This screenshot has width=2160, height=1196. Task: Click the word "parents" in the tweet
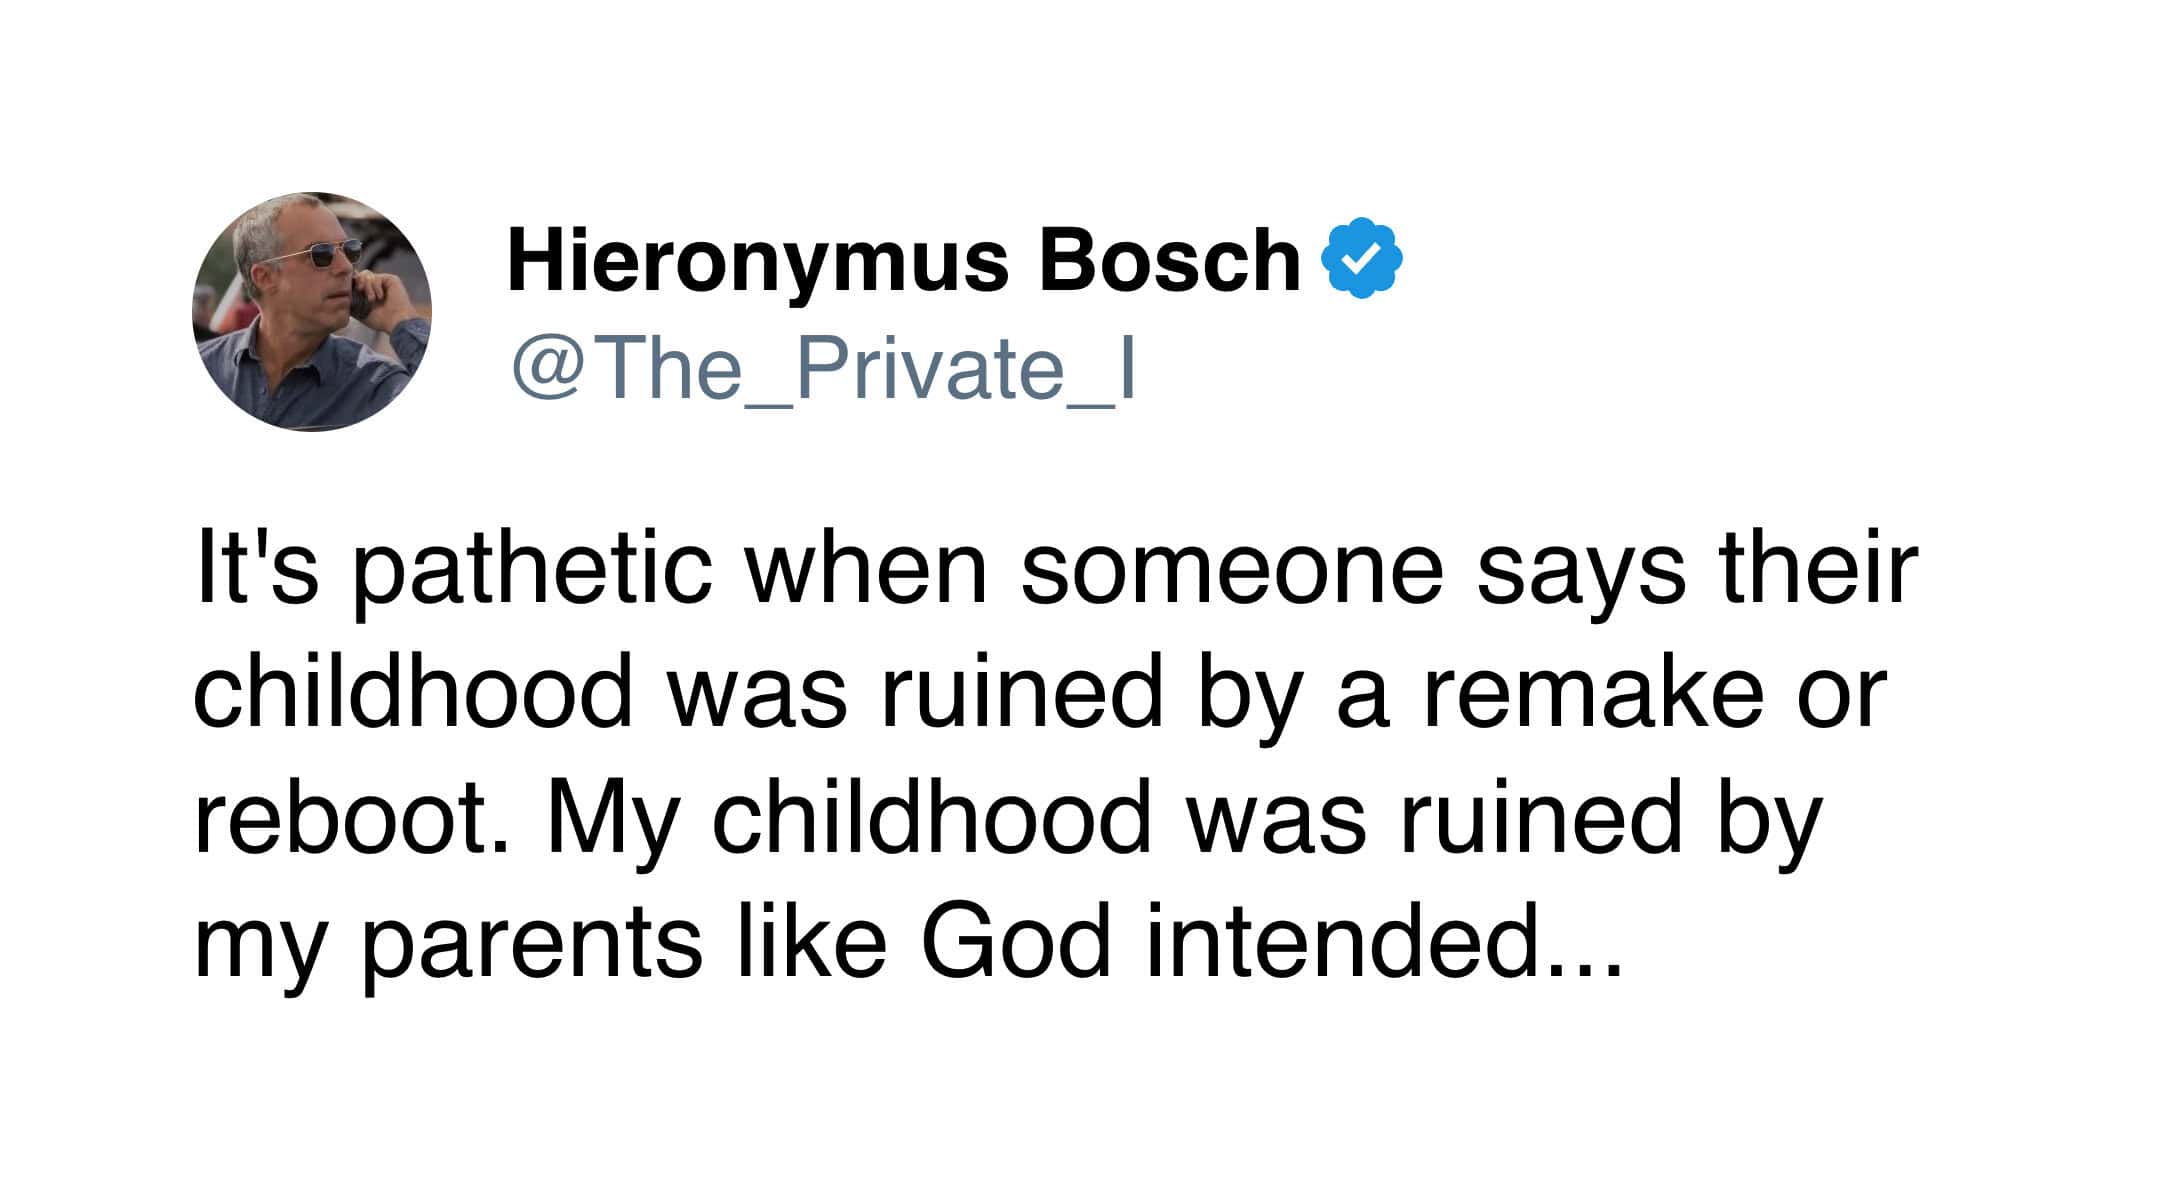531,943
